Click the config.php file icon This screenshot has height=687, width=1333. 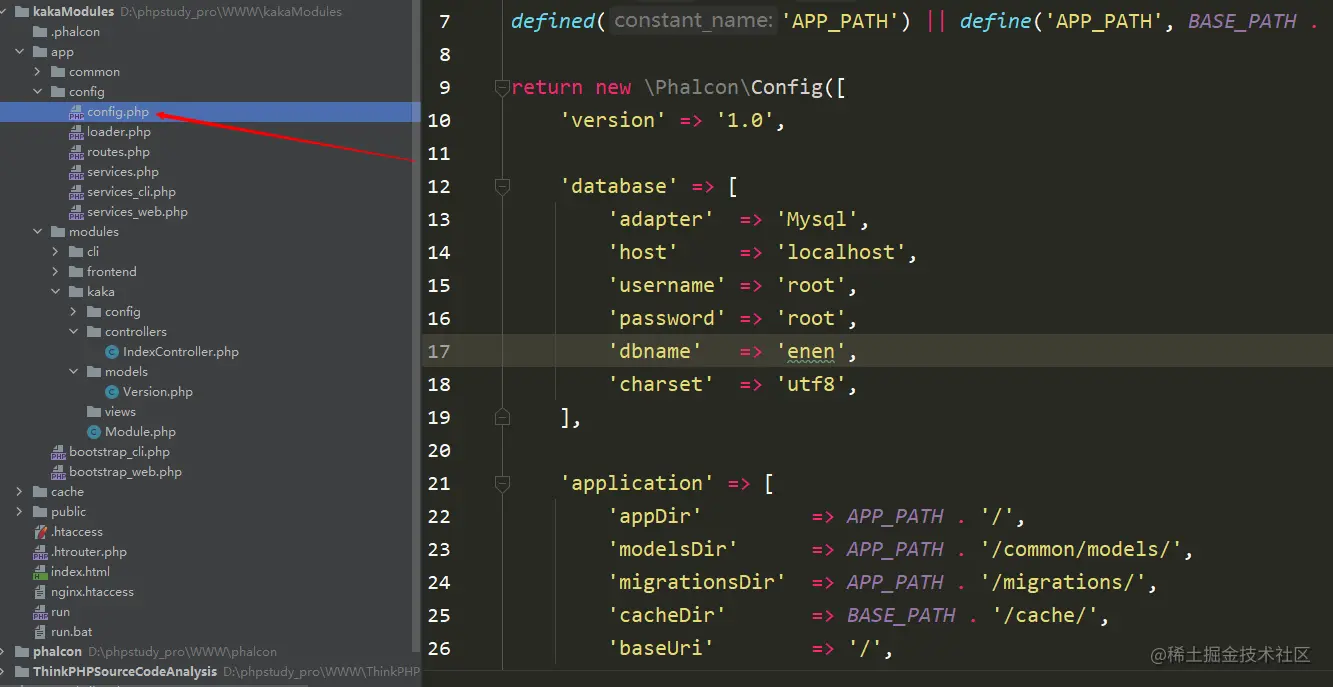point(76,112)
